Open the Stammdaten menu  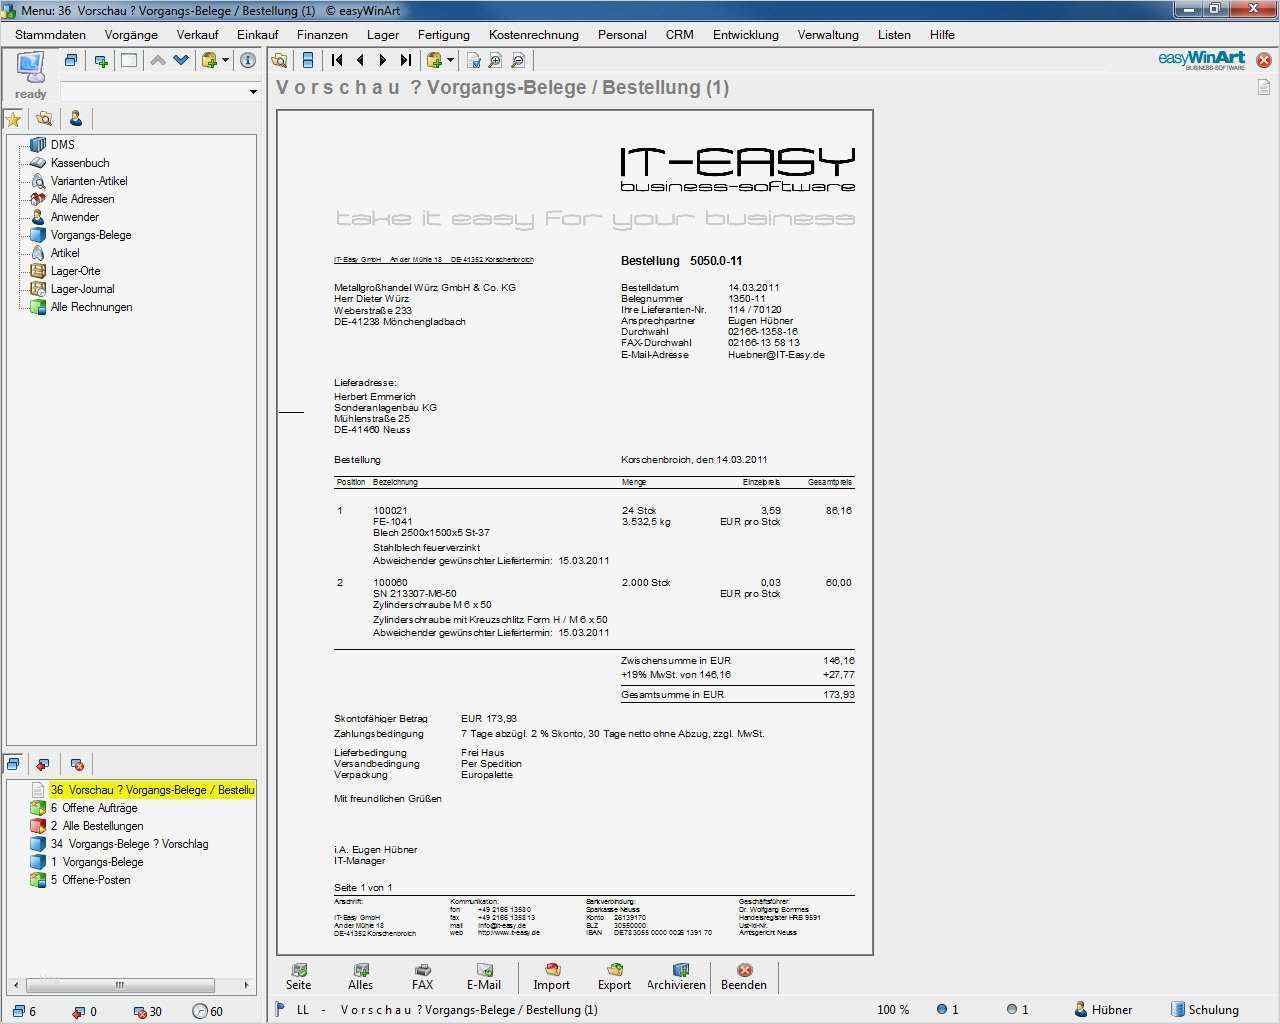point(50,34)
